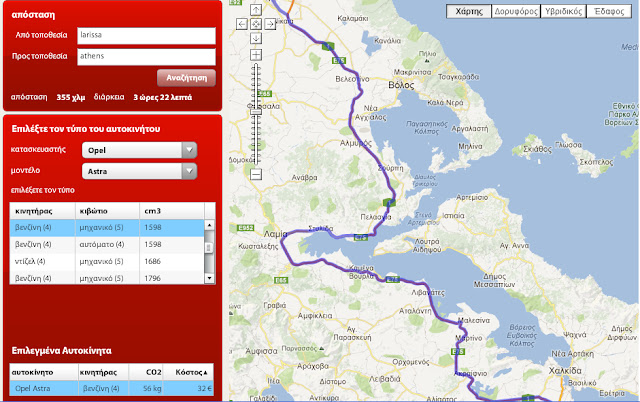Select the βενζίνη (4) 1796 row
640x402 pixels.
pos(107,278)
